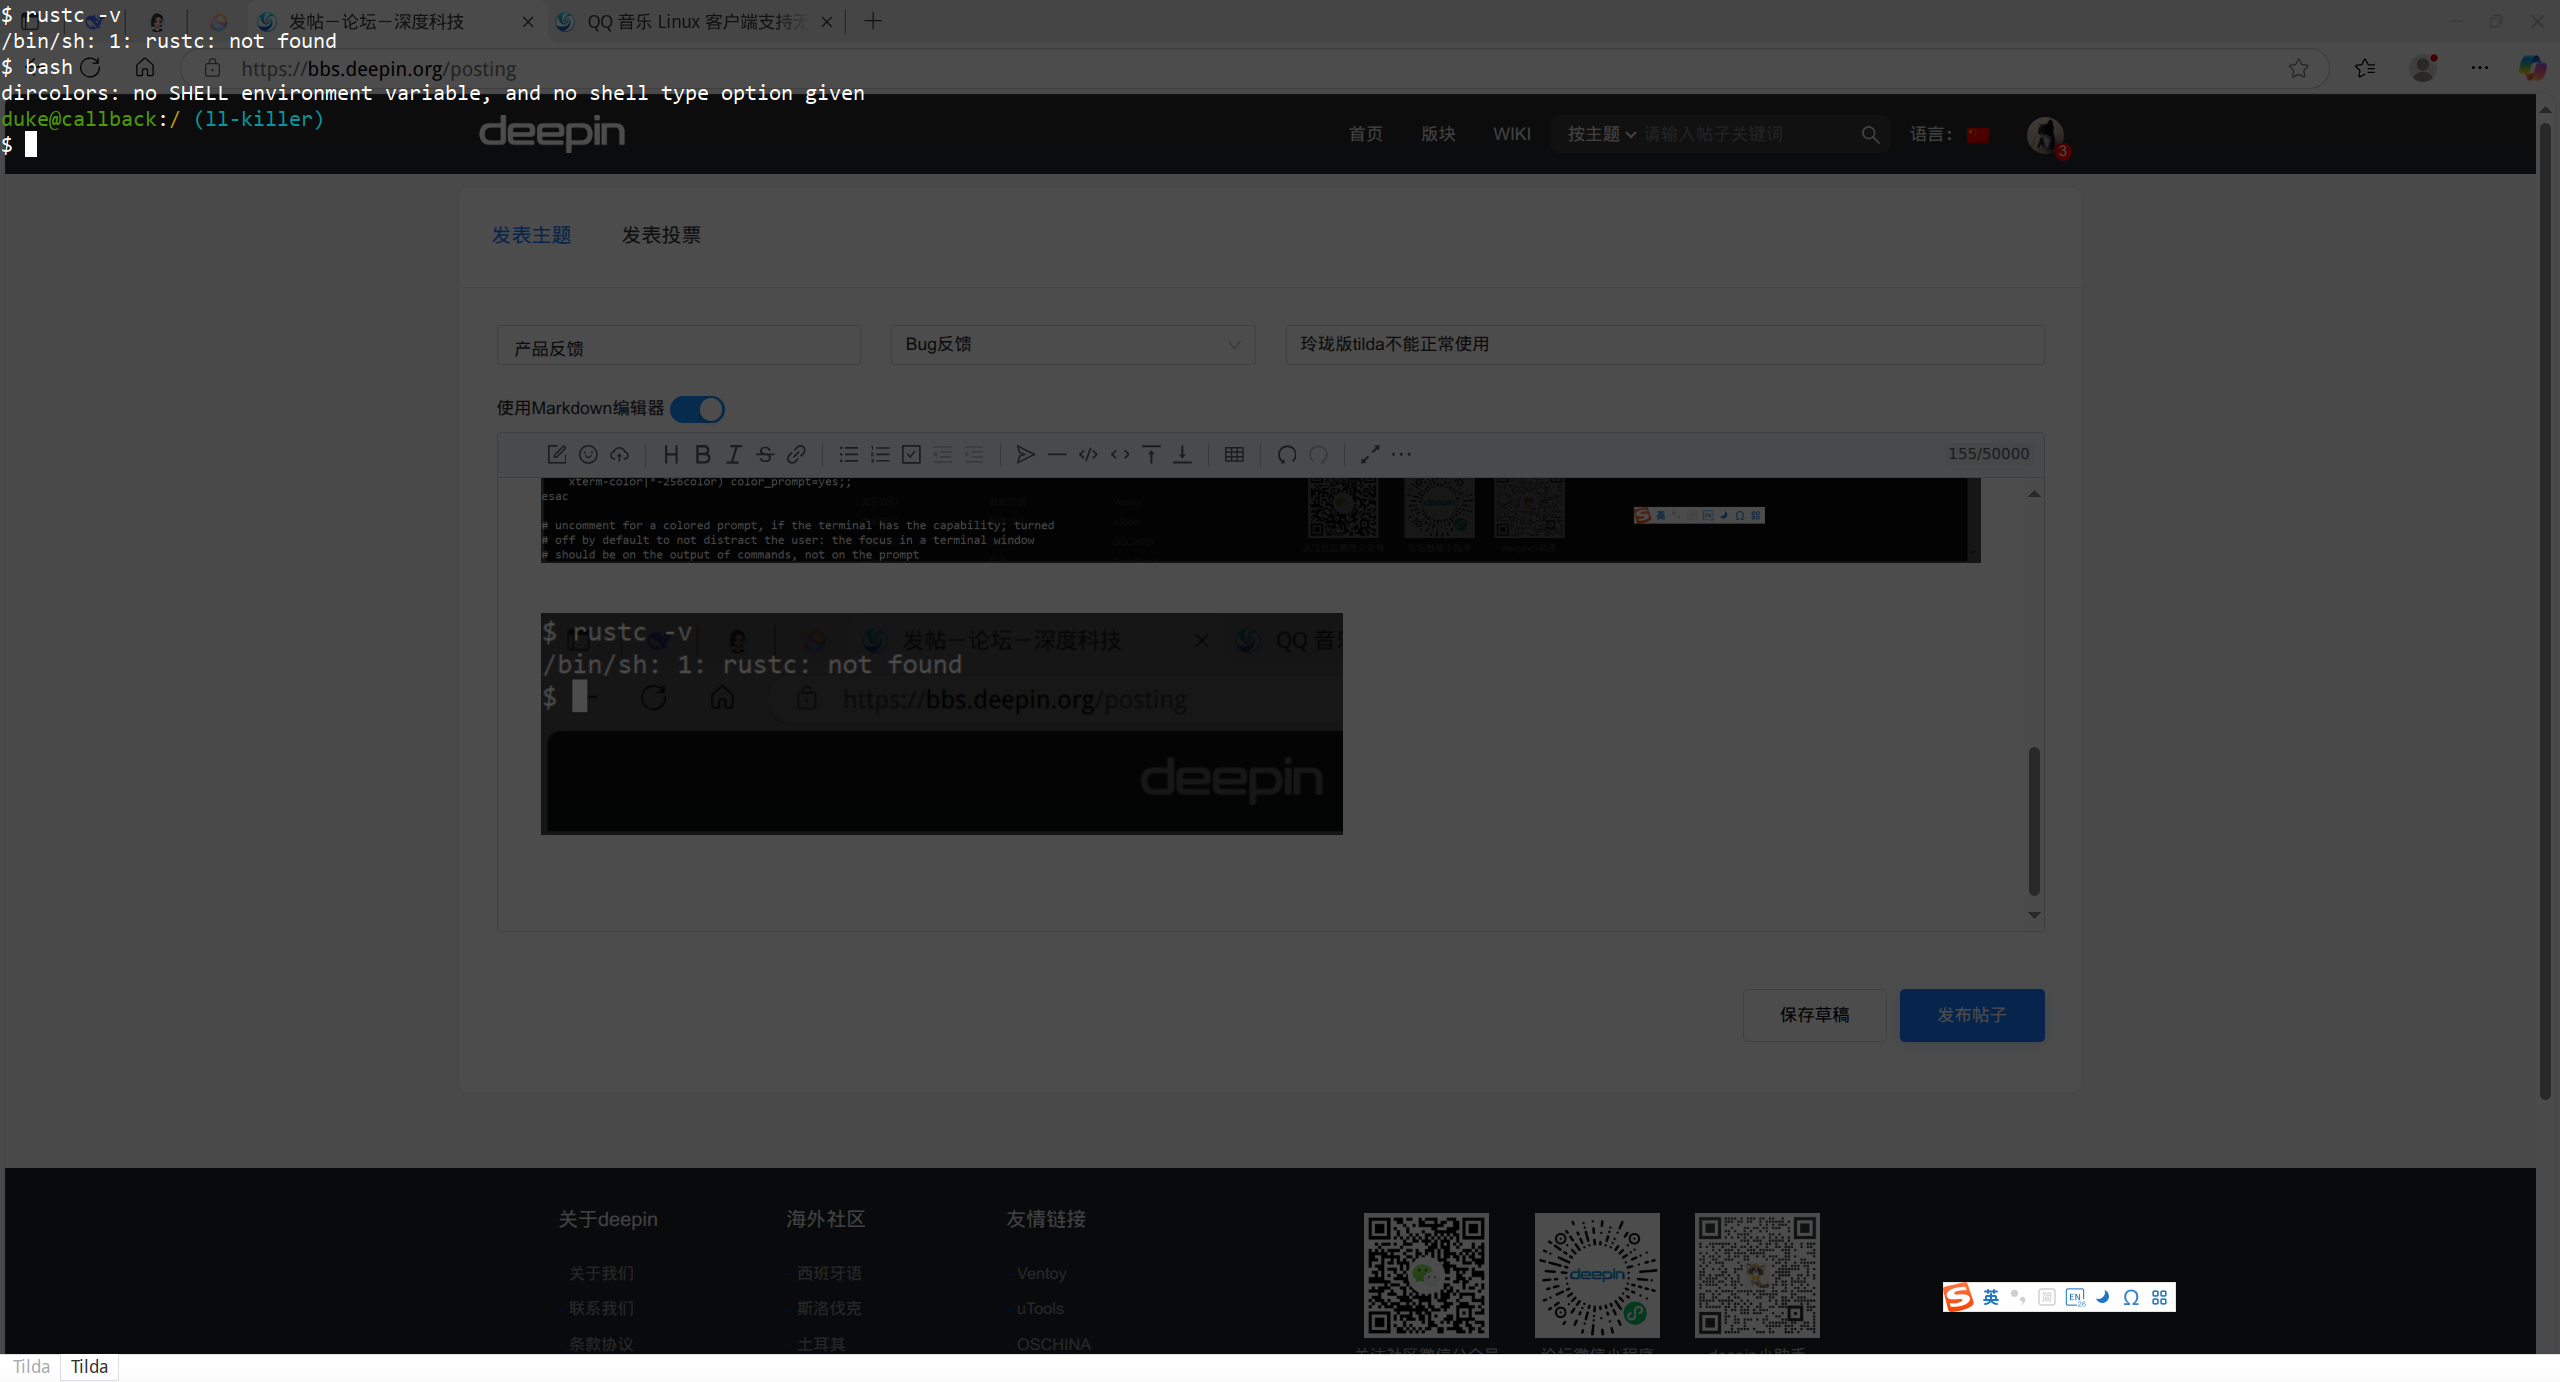Screen dimensions: 2560x1382
Task: Go to 首页 in the deepin navigation
Action: tap(1366, 134)
